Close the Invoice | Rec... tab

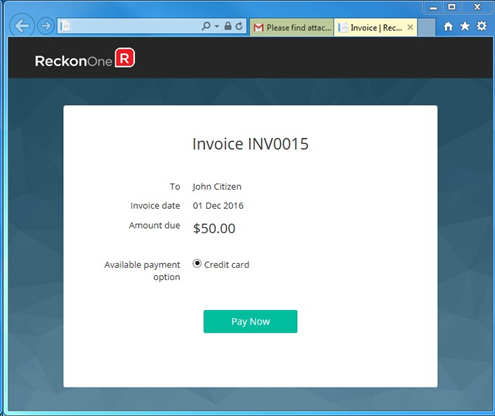tap(410, 27)
